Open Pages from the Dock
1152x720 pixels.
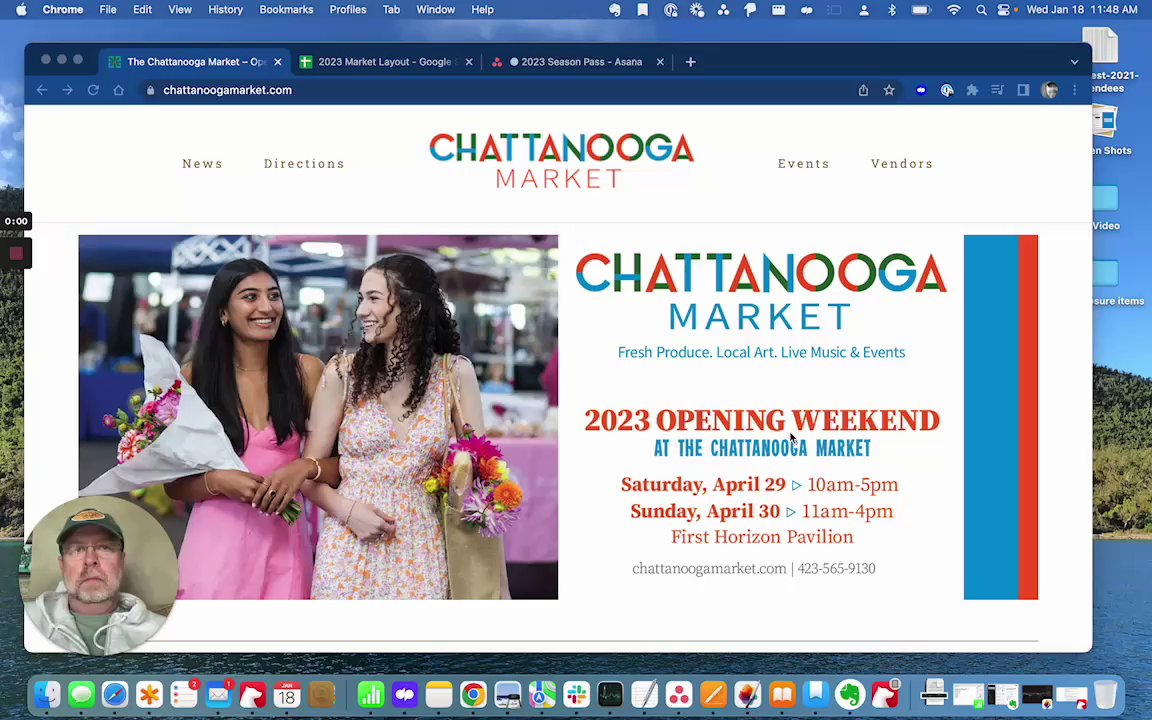pos(713,694)
